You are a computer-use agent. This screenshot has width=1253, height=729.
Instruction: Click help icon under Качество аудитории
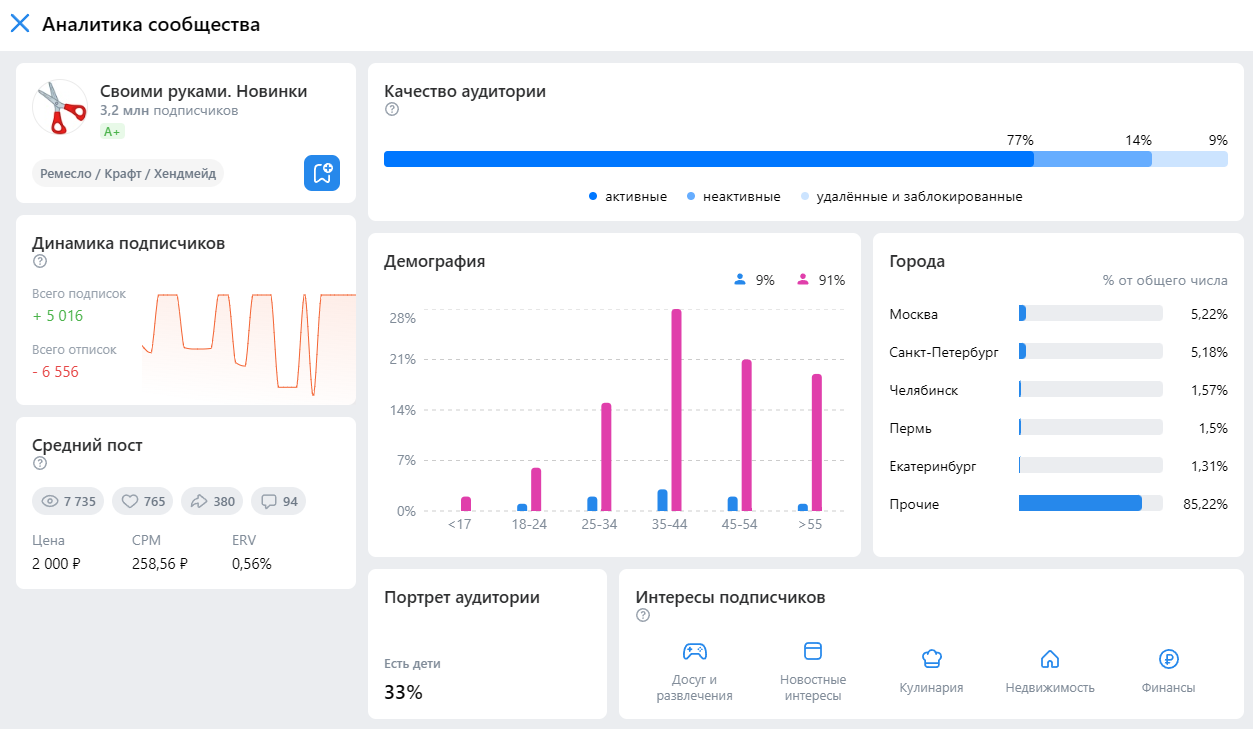click(x=392, y=110)
